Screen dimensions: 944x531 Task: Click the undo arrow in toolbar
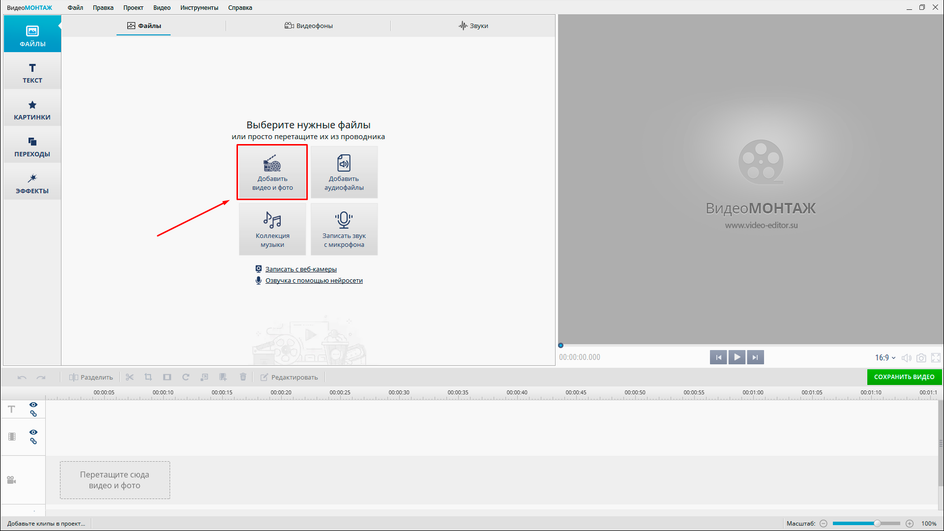click(x=22, y=377)
